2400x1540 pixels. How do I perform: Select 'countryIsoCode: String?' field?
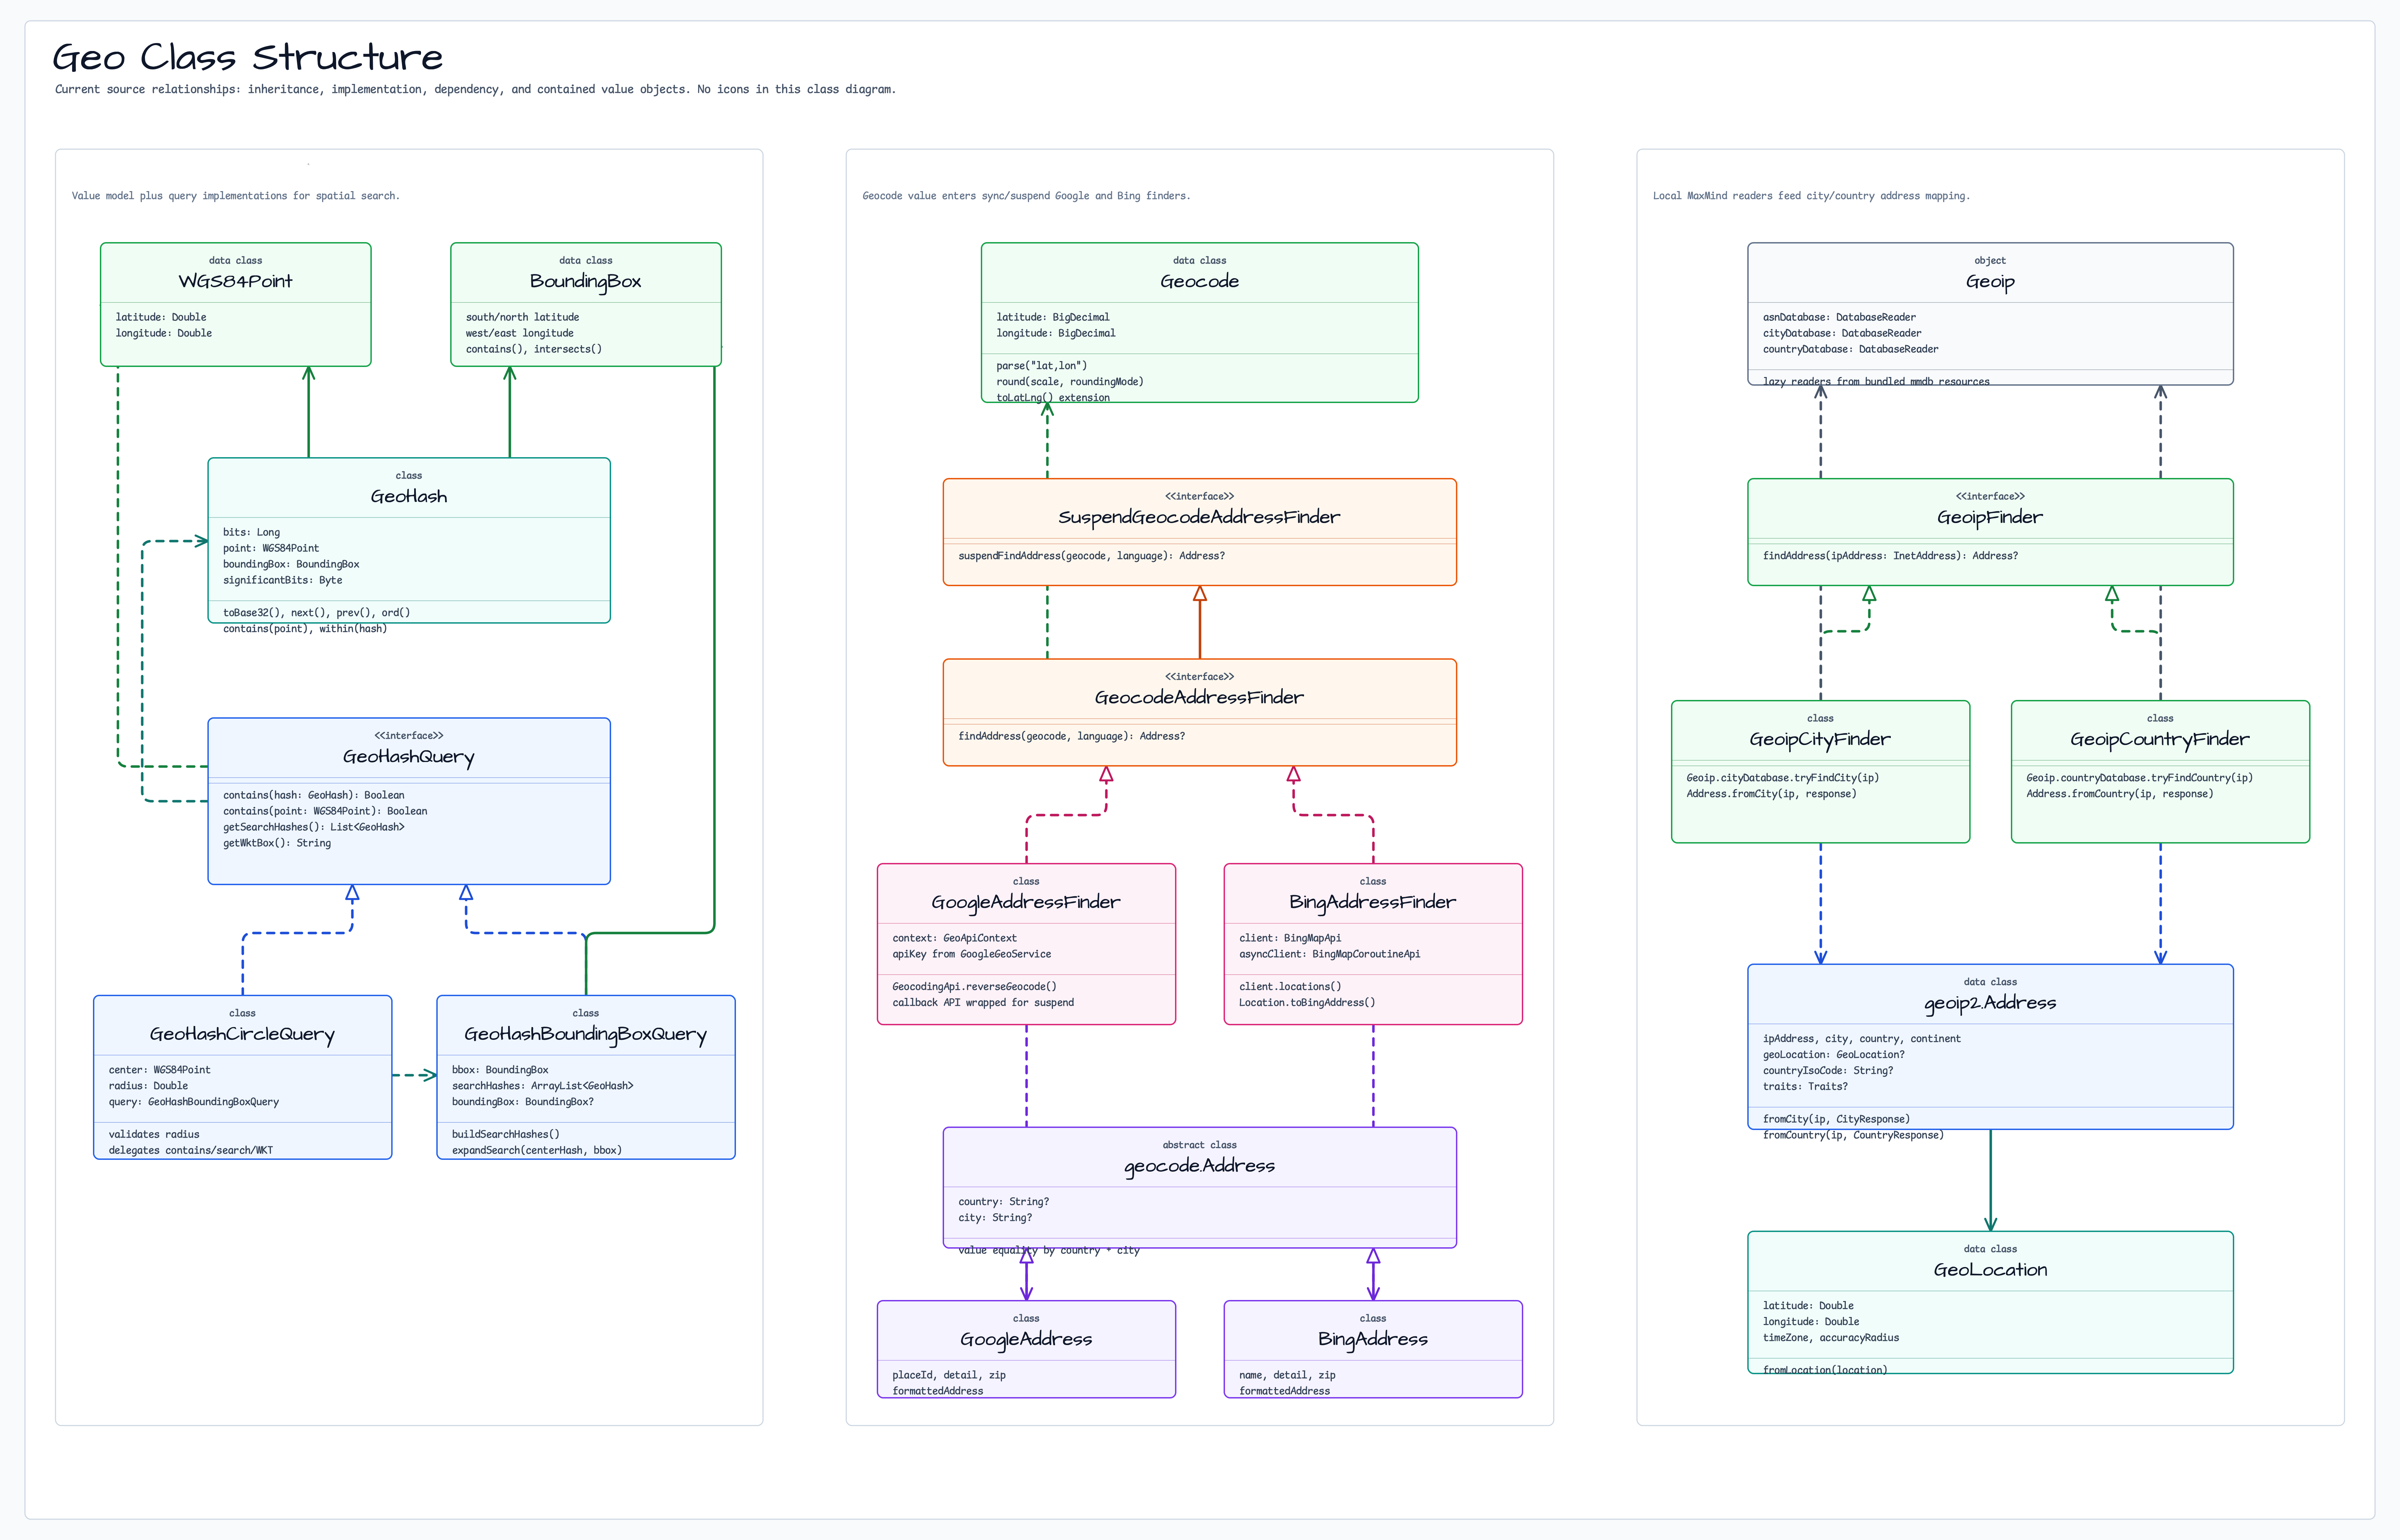pyautogui.click(x=1828, y=1071)
